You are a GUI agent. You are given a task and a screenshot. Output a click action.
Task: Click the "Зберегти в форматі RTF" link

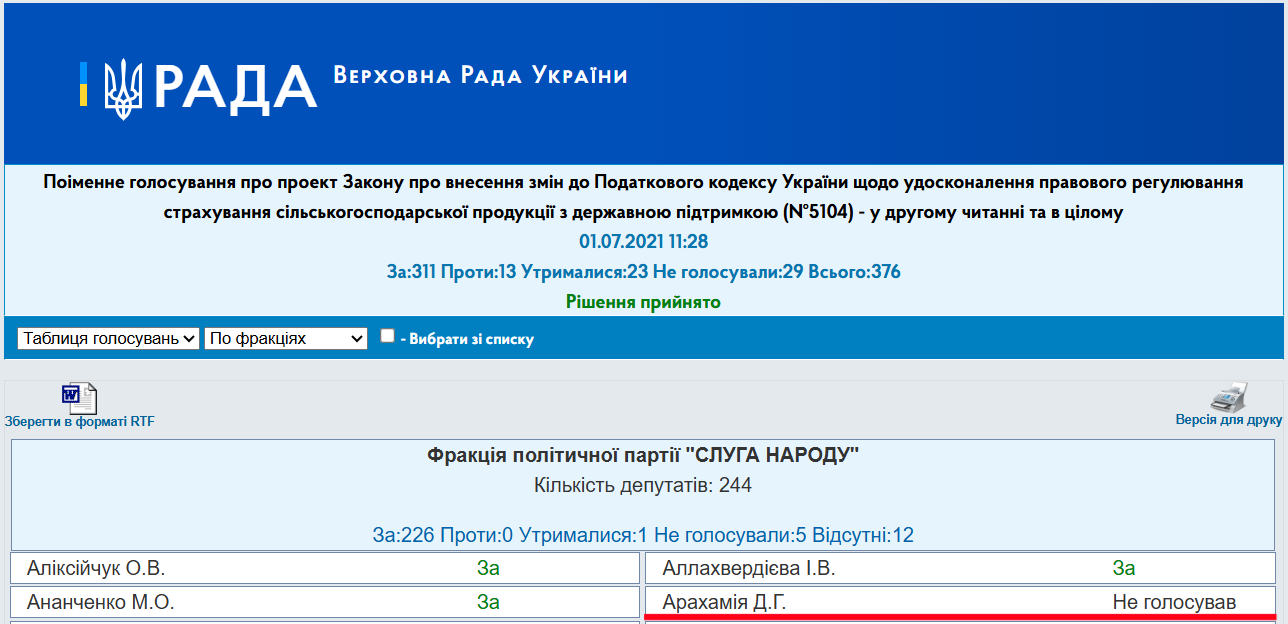pos(80,420)
